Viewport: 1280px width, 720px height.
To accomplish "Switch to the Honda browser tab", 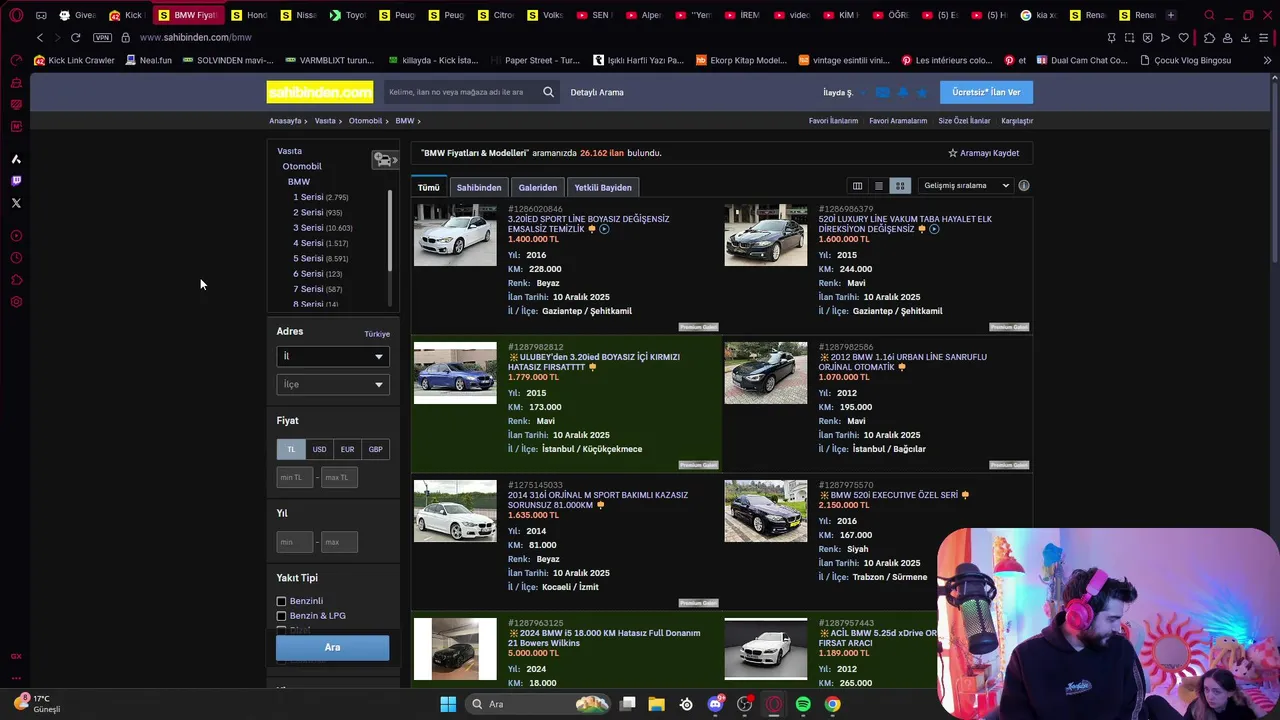I will [x=250, y=15].
